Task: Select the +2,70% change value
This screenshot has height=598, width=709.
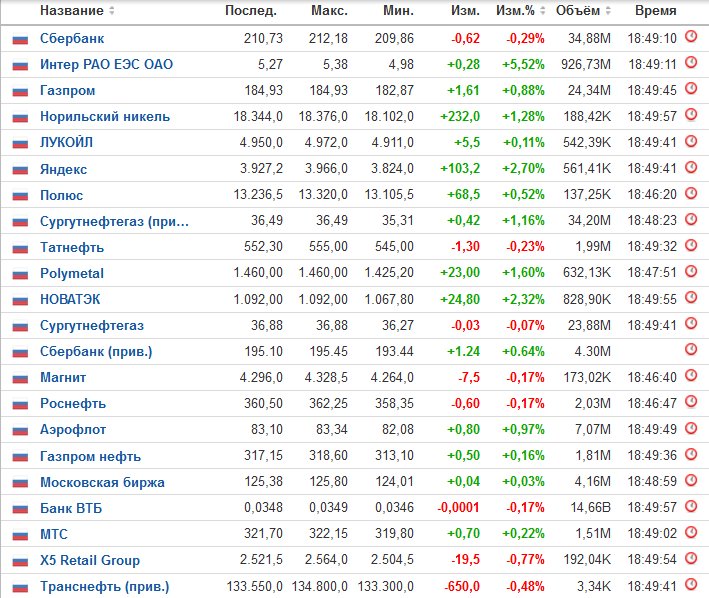Action: coord(523,169)
